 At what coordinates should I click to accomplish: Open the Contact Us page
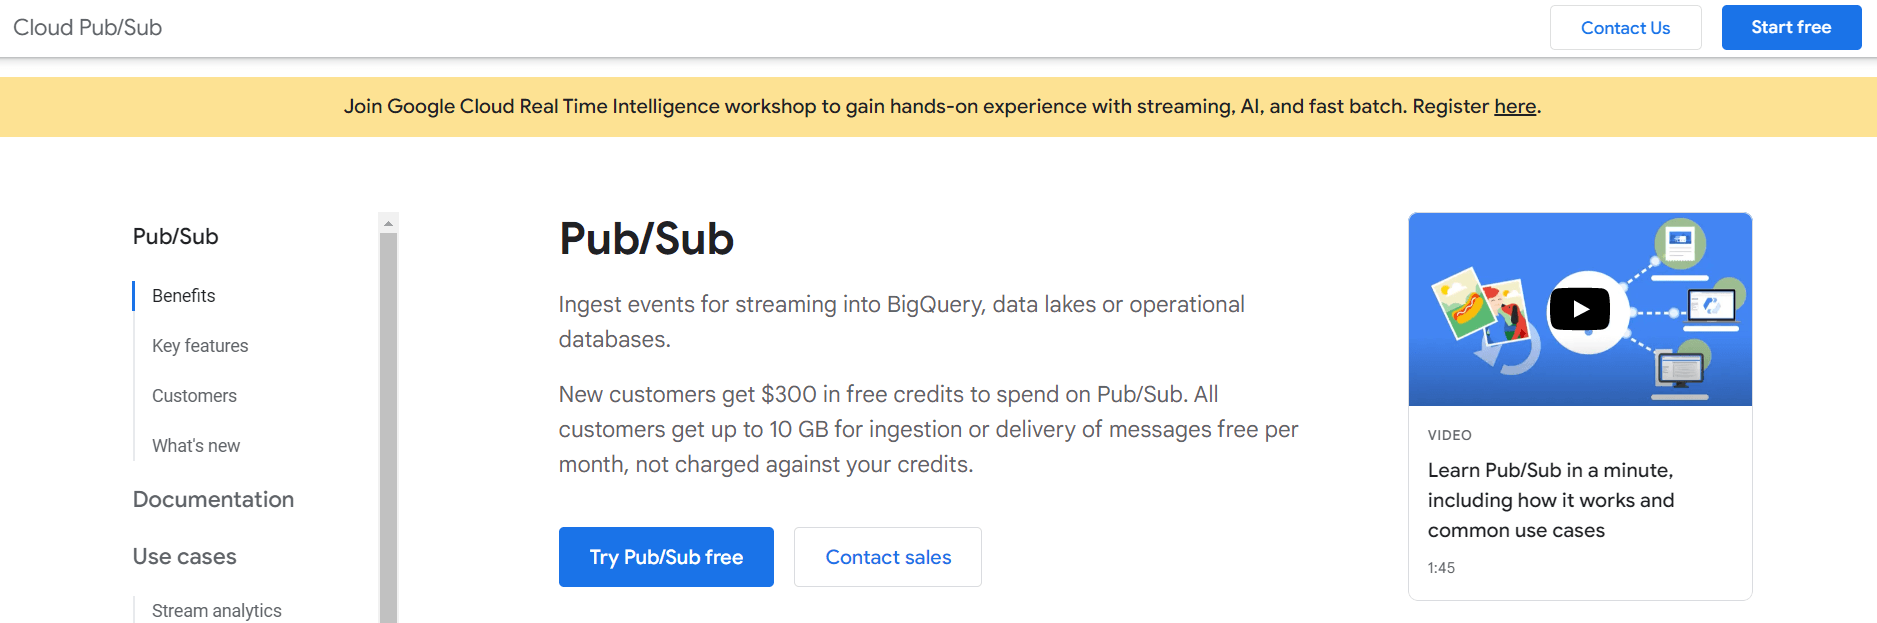click(1625, 27)
